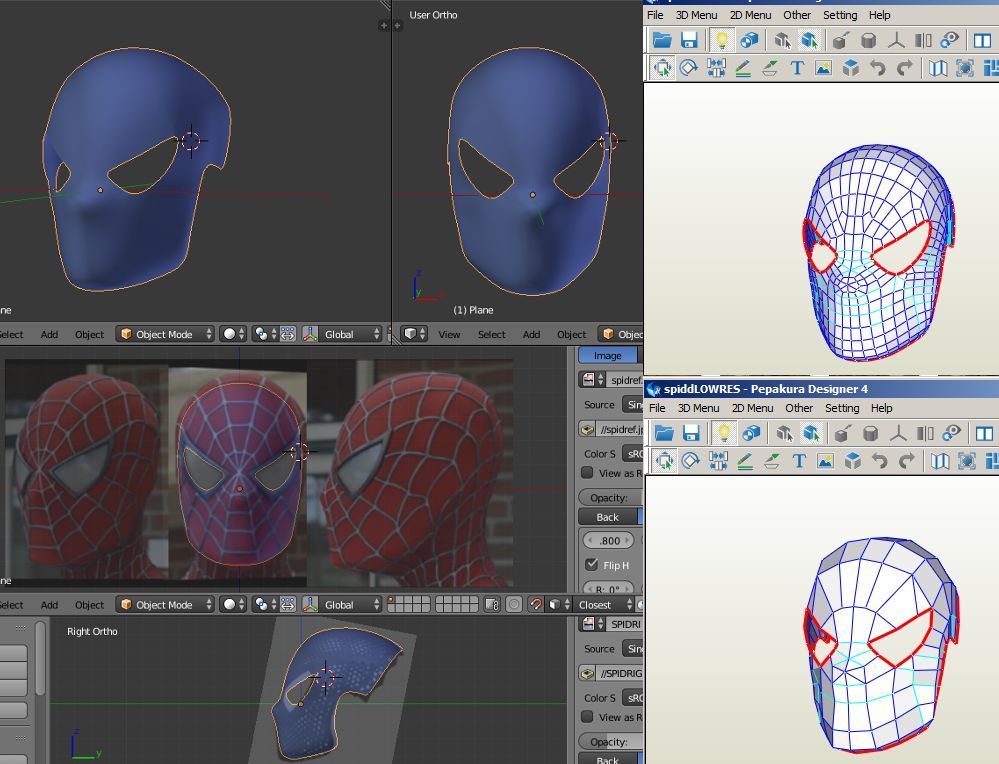Screen dimensions: 999x764
Task: Click Object menu in middle Blender viewport header
Action: (89, 604)
